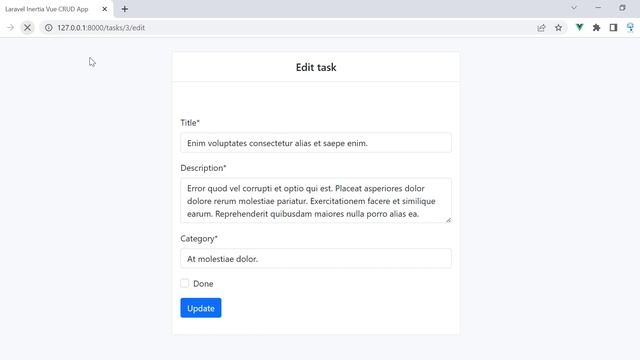Viewport: 640px width, 360px height.
Task: Grab the Description textarea resize handle
Action: pyautogui.click(x=448, y=220)
